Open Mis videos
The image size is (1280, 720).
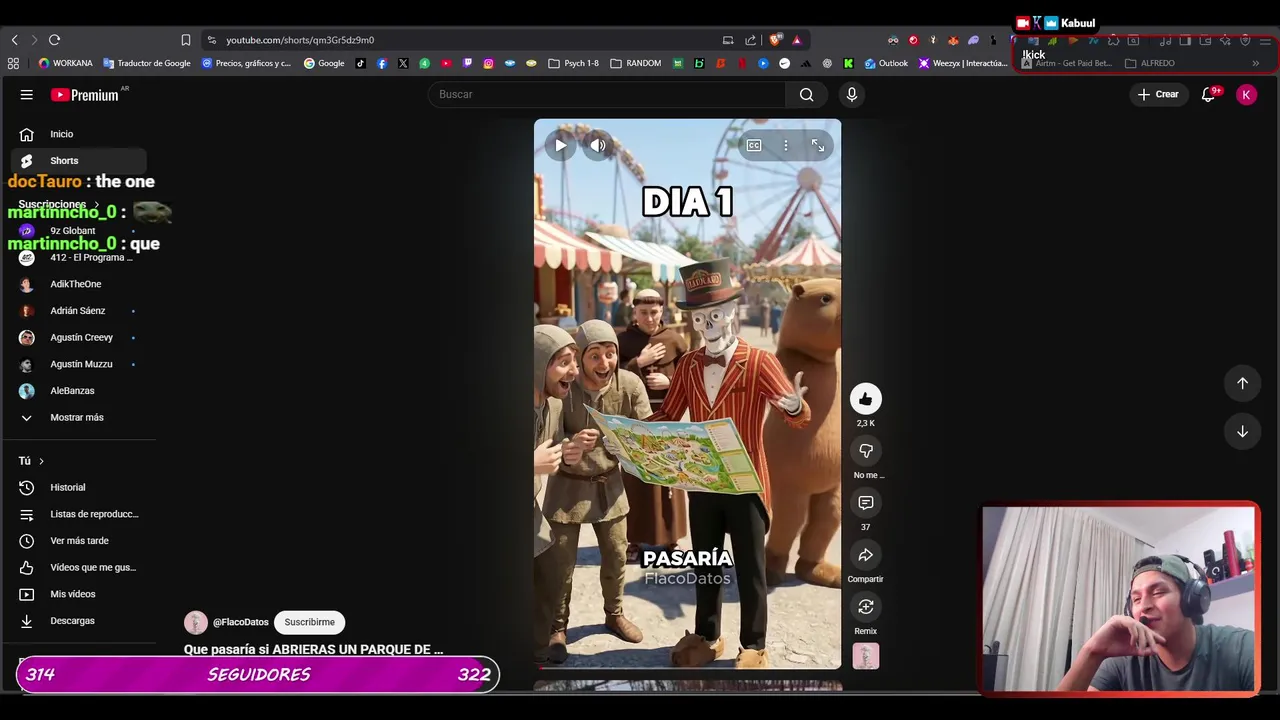(78, 594)
